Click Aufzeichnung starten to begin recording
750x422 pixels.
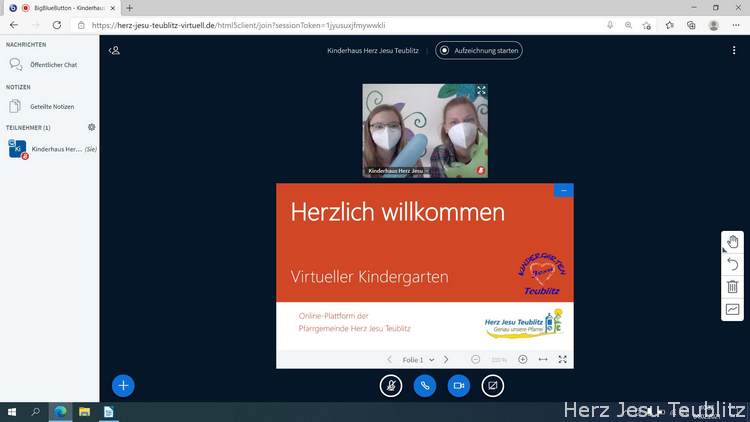479,50
